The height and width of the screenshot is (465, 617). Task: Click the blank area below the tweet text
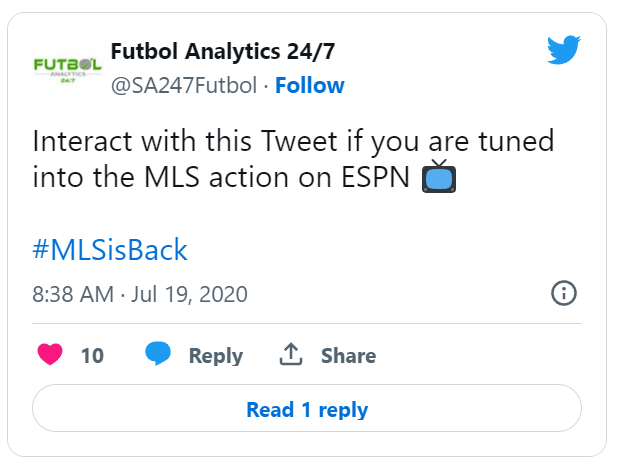click(x=307, y=214)
